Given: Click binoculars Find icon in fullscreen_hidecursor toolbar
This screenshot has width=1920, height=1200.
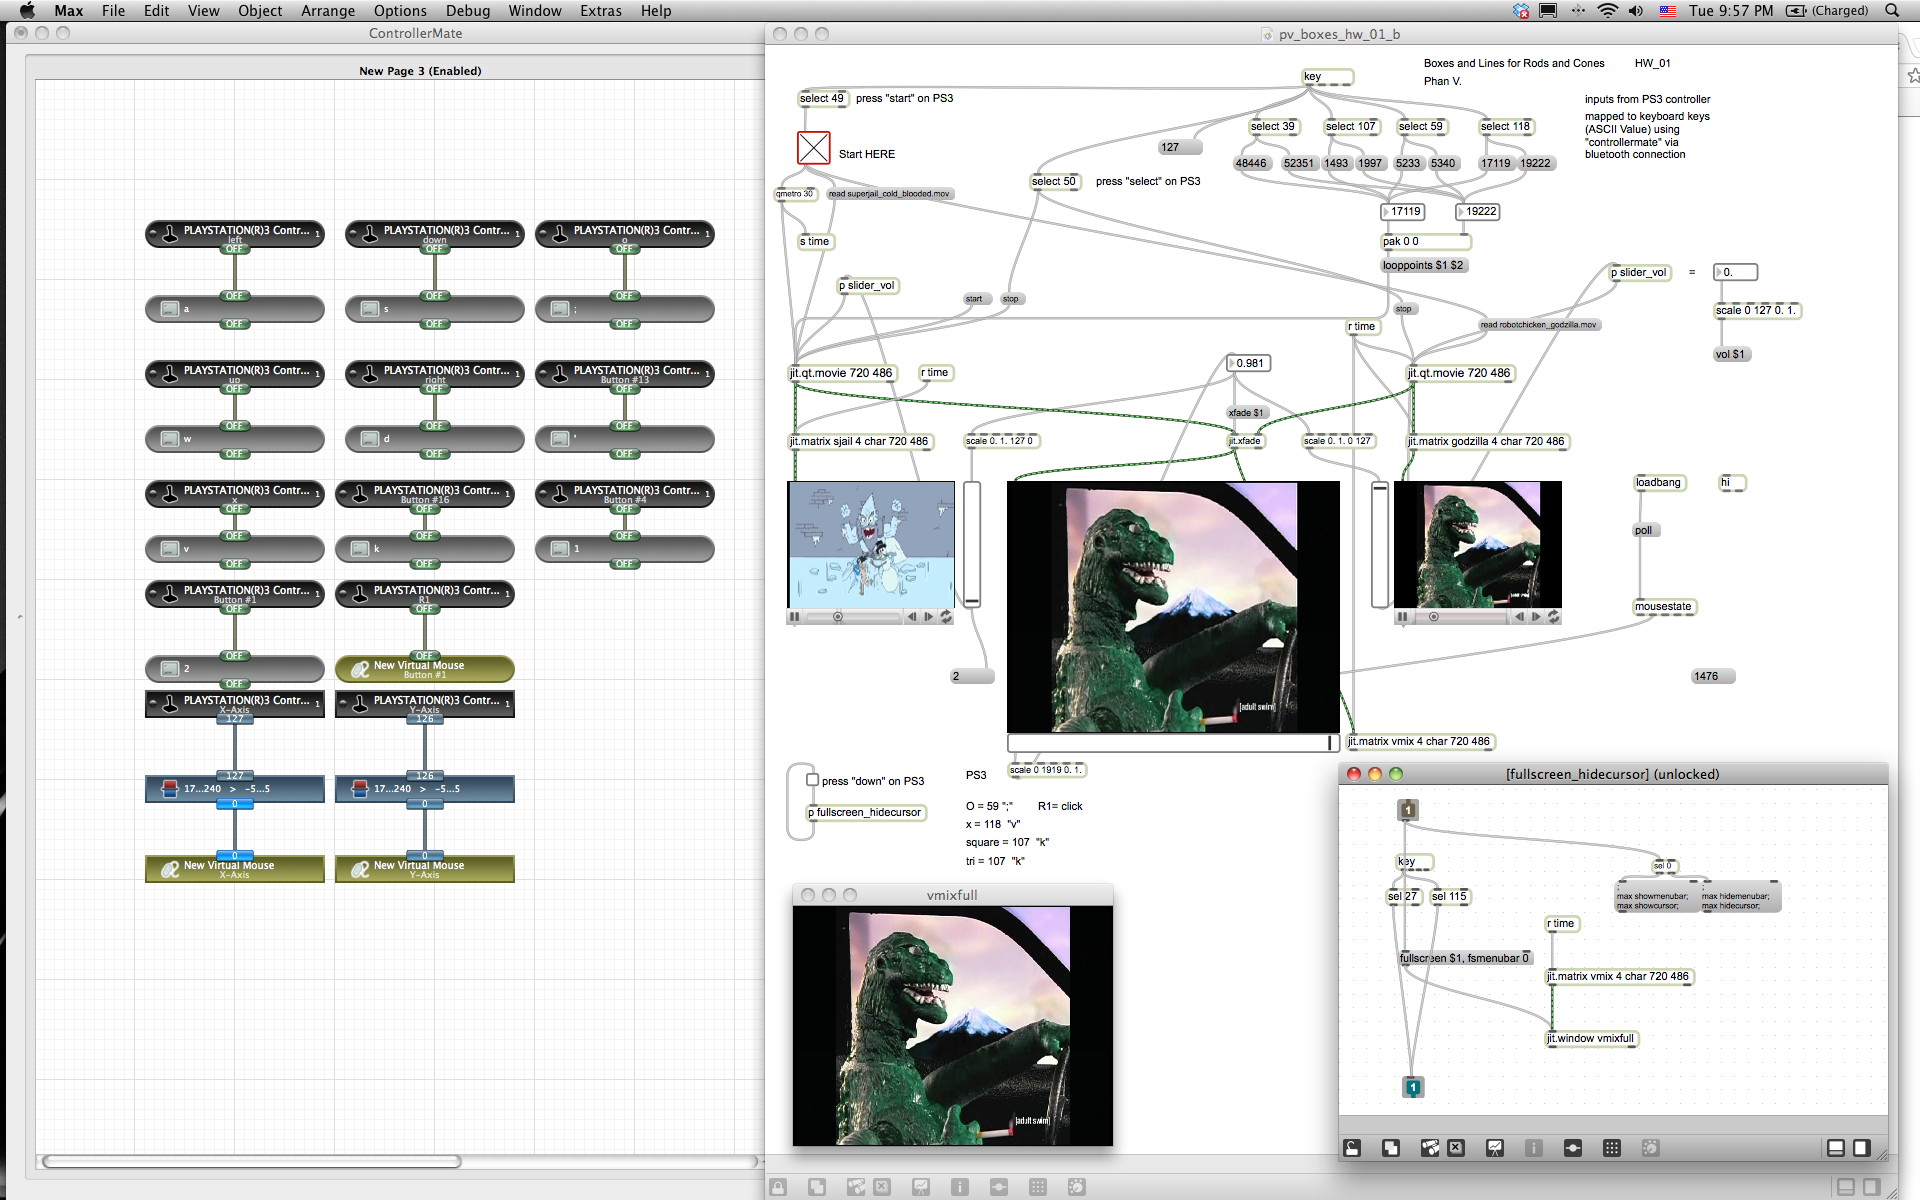Looking at the screenshot, I should (1430, 1148).
